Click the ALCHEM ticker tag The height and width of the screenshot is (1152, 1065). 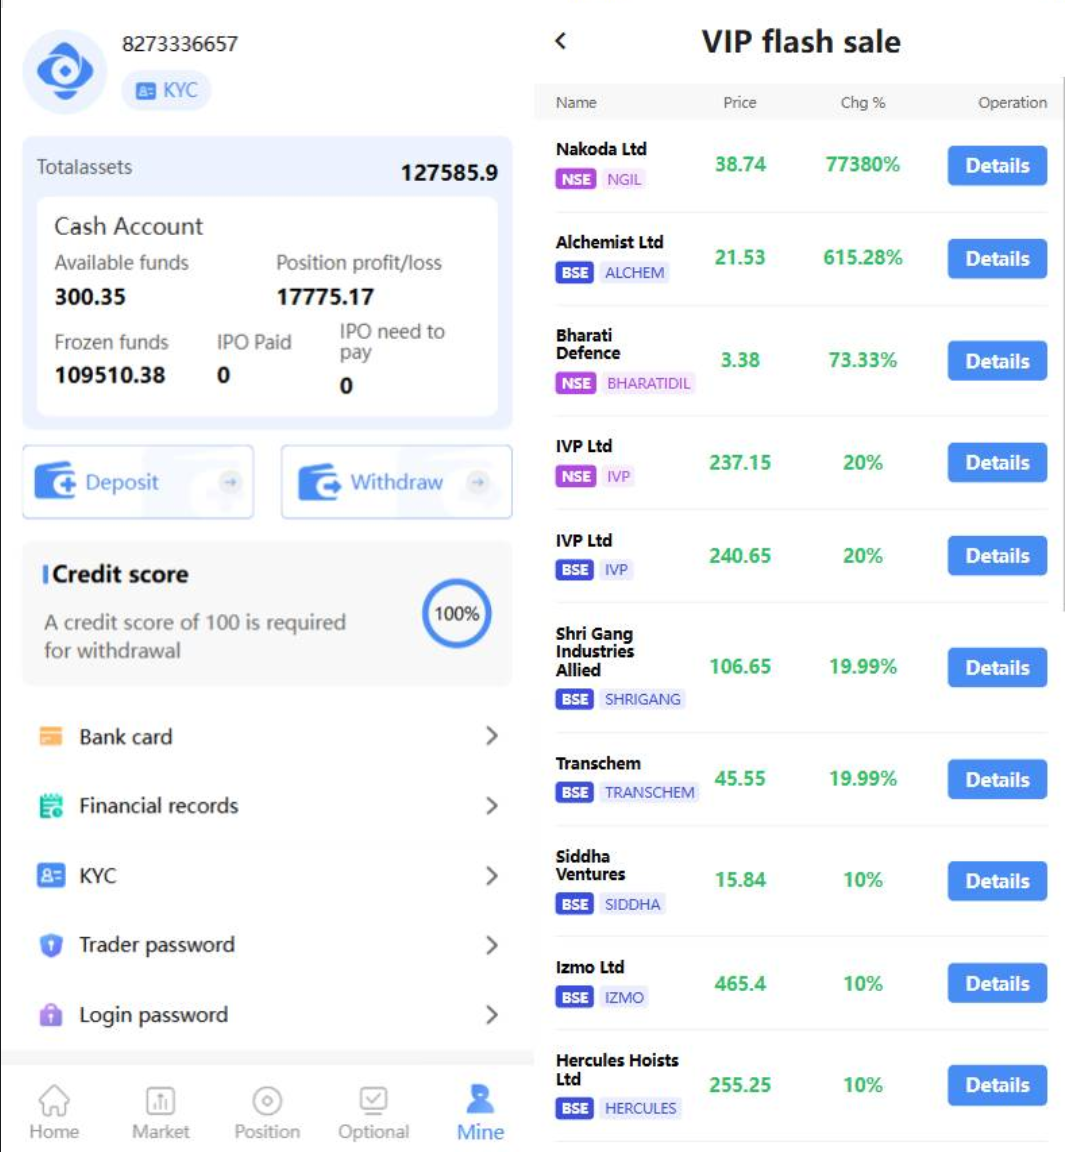(634, 273)
